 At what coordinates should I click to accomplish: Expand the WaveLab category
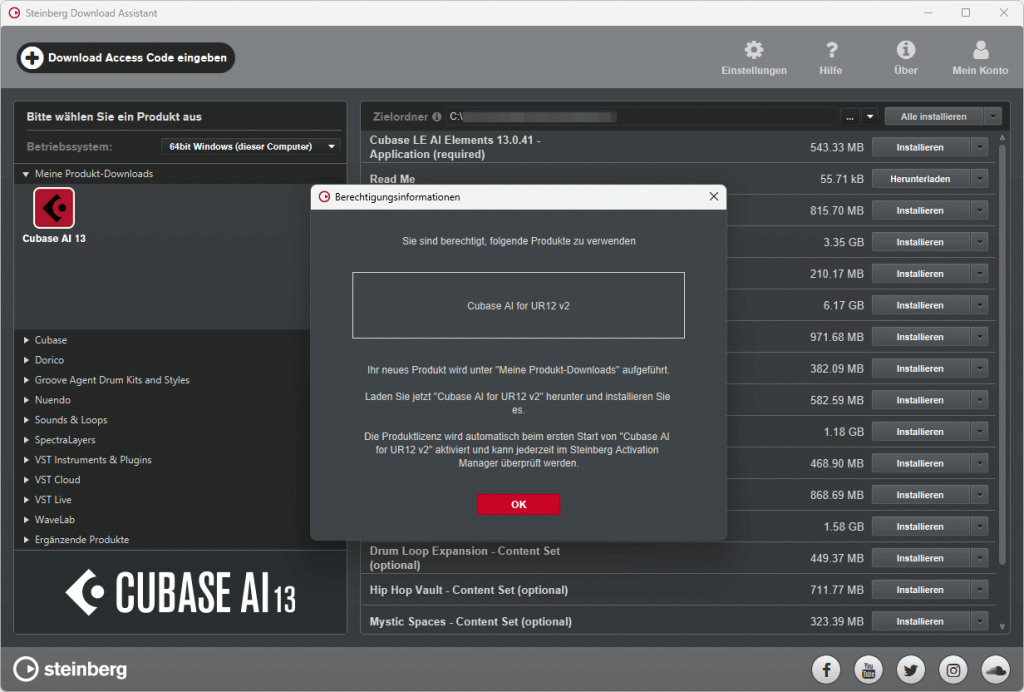click(26, 520)
